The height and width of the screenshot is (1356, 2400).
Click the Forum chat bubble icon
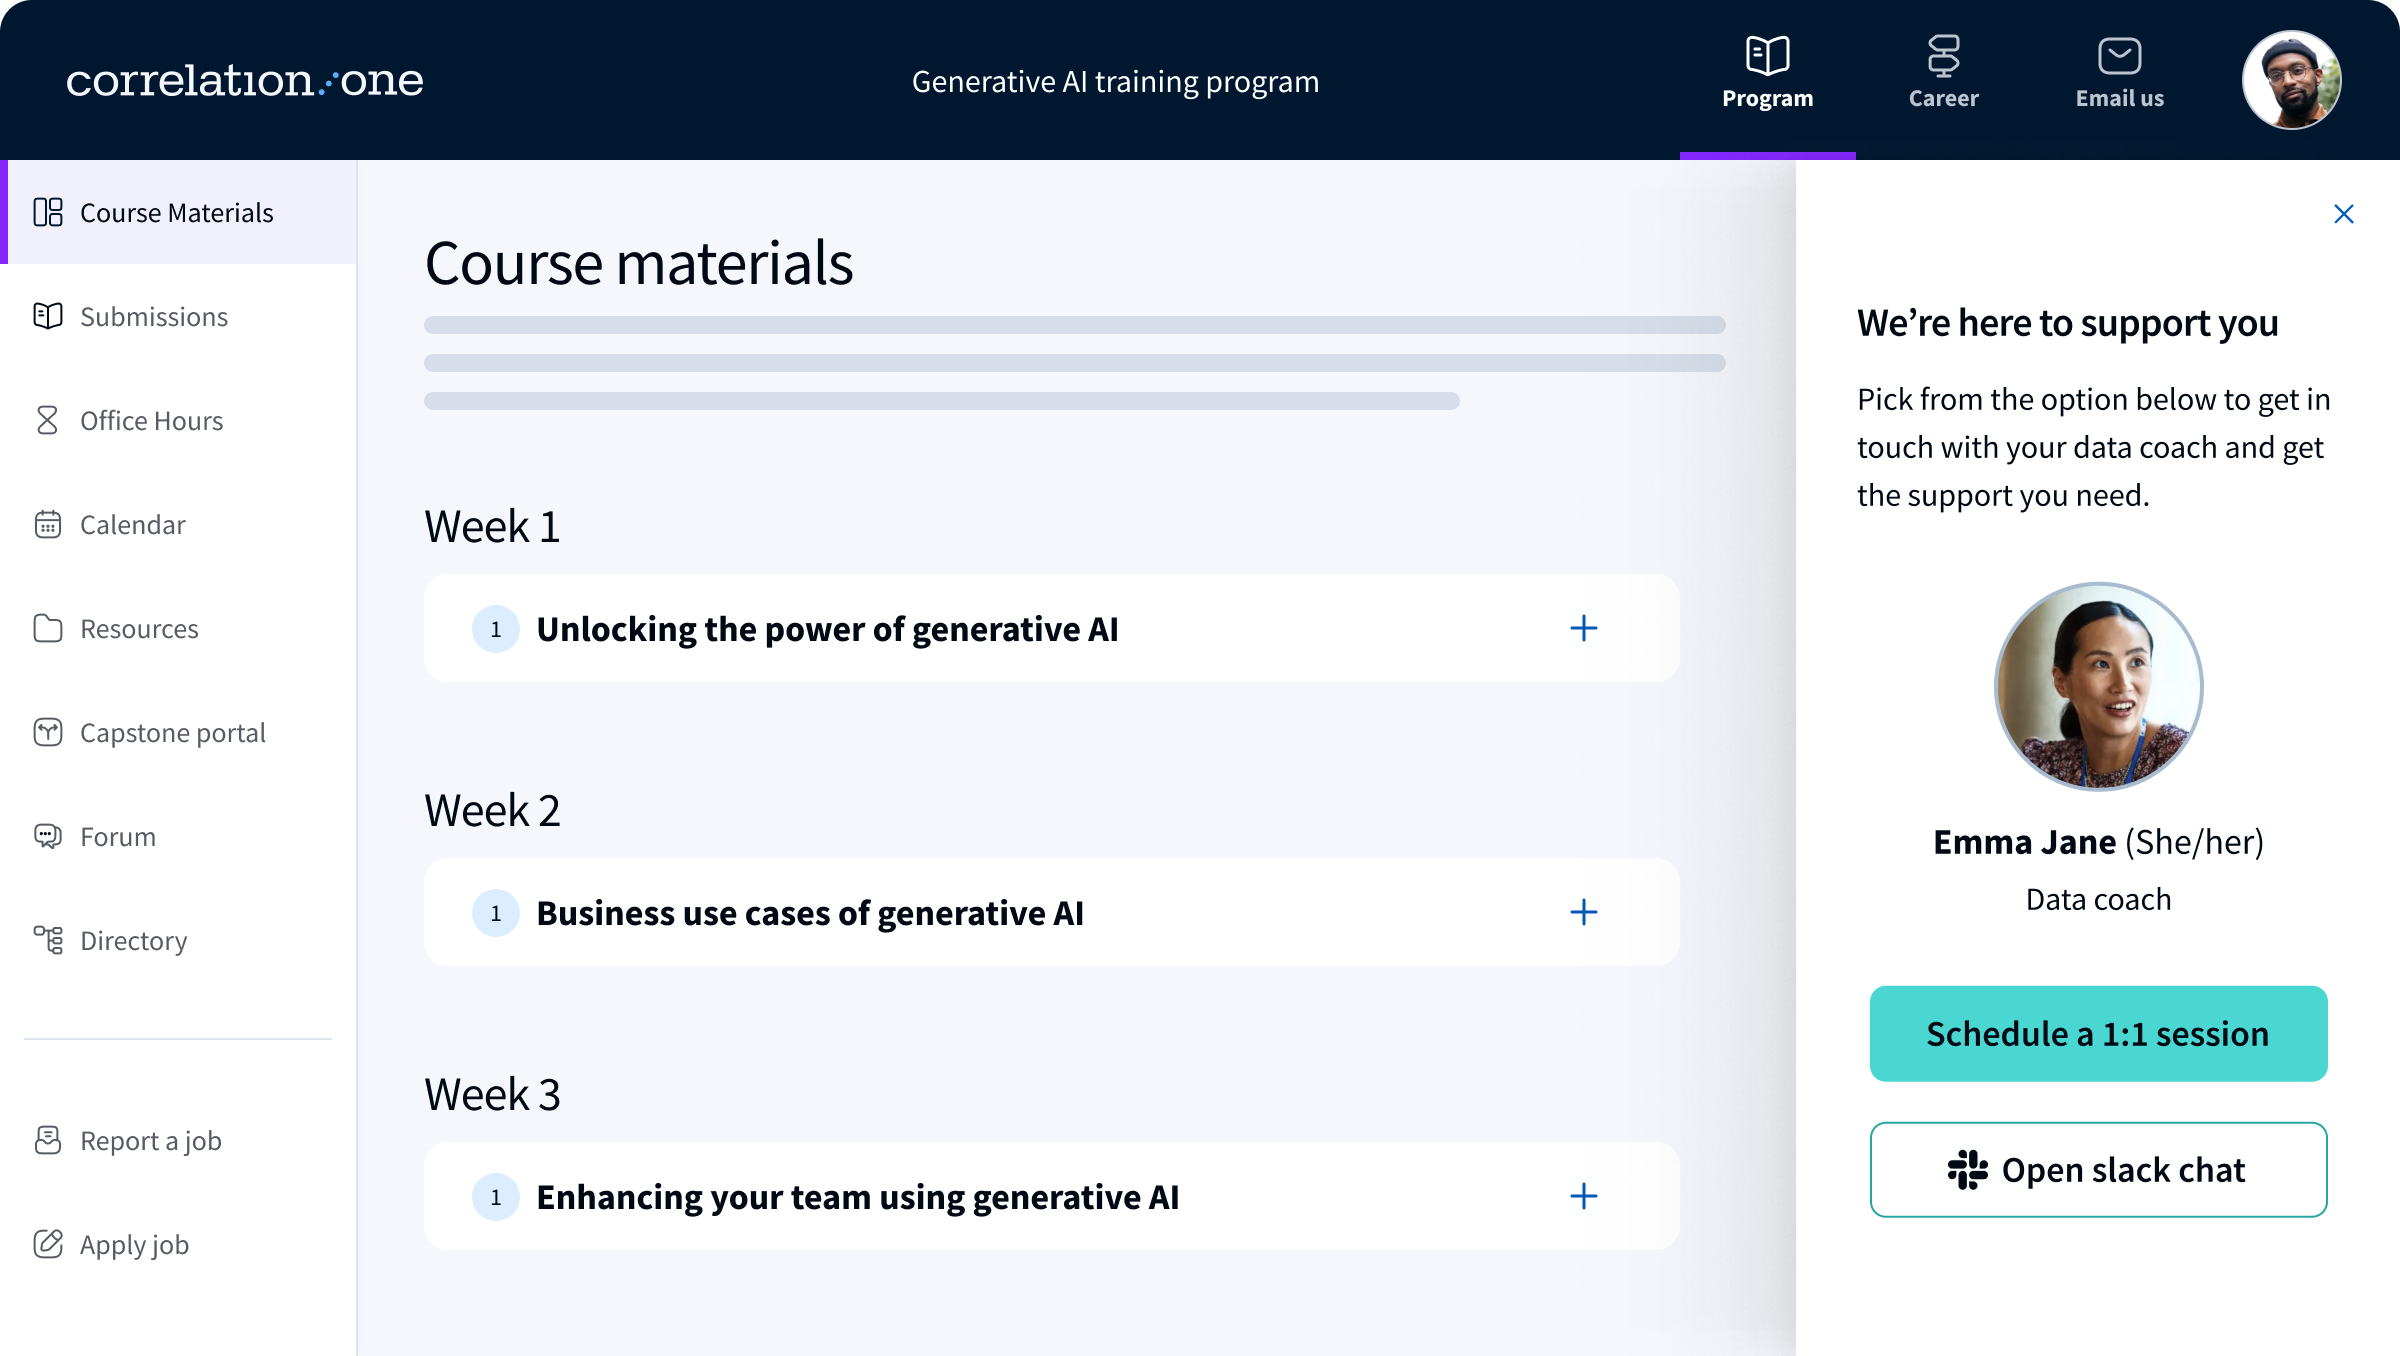(x=48, y=836)
